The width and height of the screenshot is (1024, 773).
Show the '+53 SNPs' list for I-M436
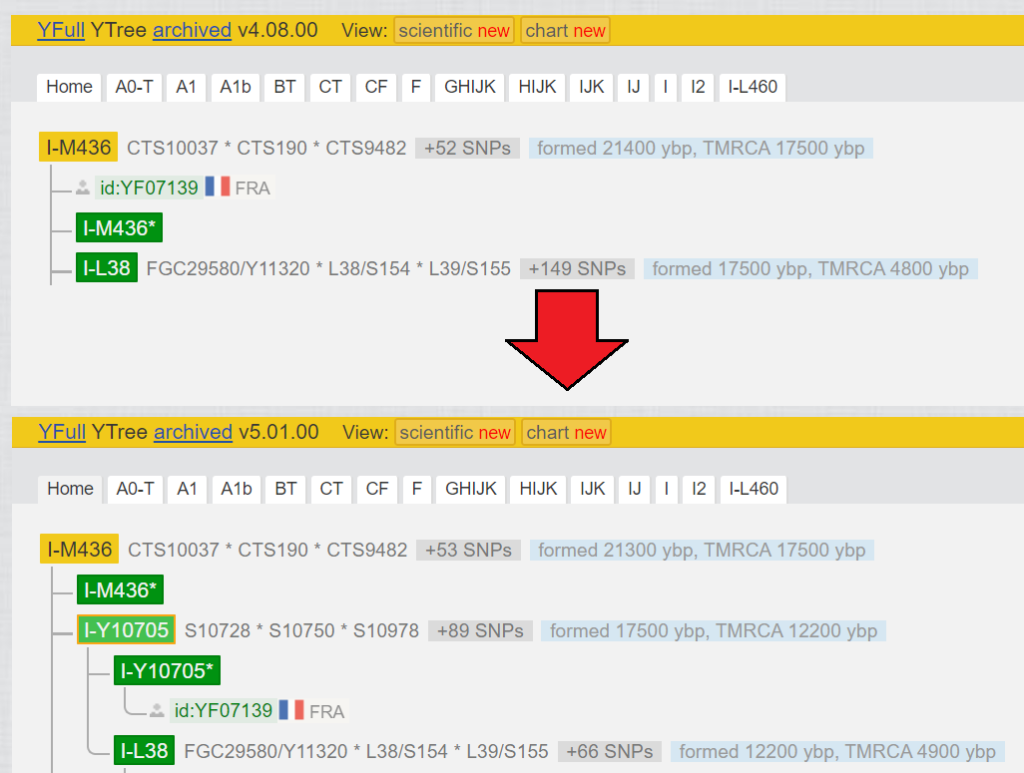[x=468, y=550]
